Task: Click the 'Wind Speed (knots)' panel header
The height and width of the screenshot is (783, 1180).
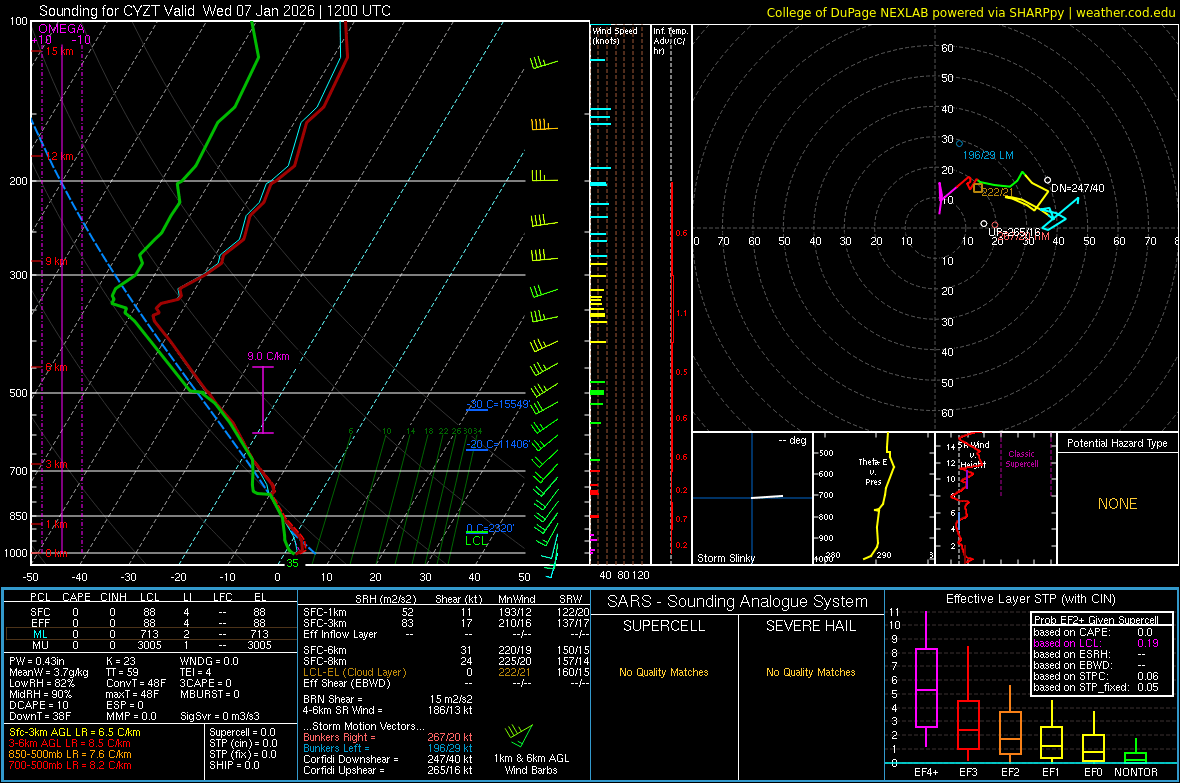Action: point(615,35)
